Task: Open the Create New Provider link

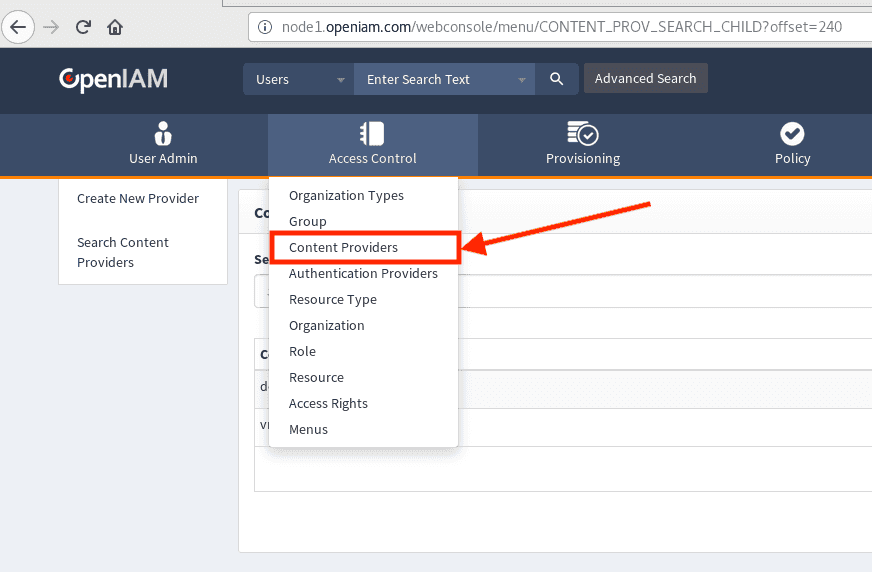Action: [138, 198]
